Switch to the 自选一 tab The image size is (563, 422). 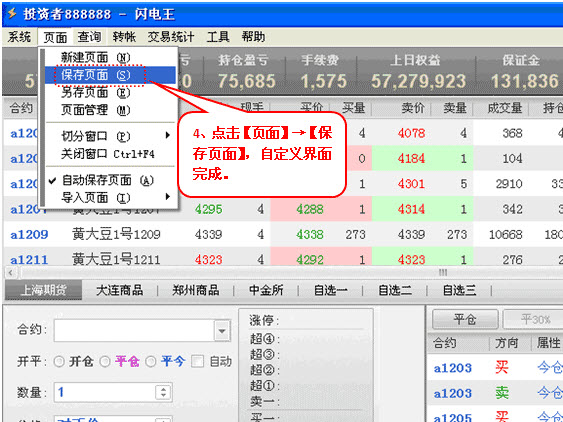click(x=330, y=290)
